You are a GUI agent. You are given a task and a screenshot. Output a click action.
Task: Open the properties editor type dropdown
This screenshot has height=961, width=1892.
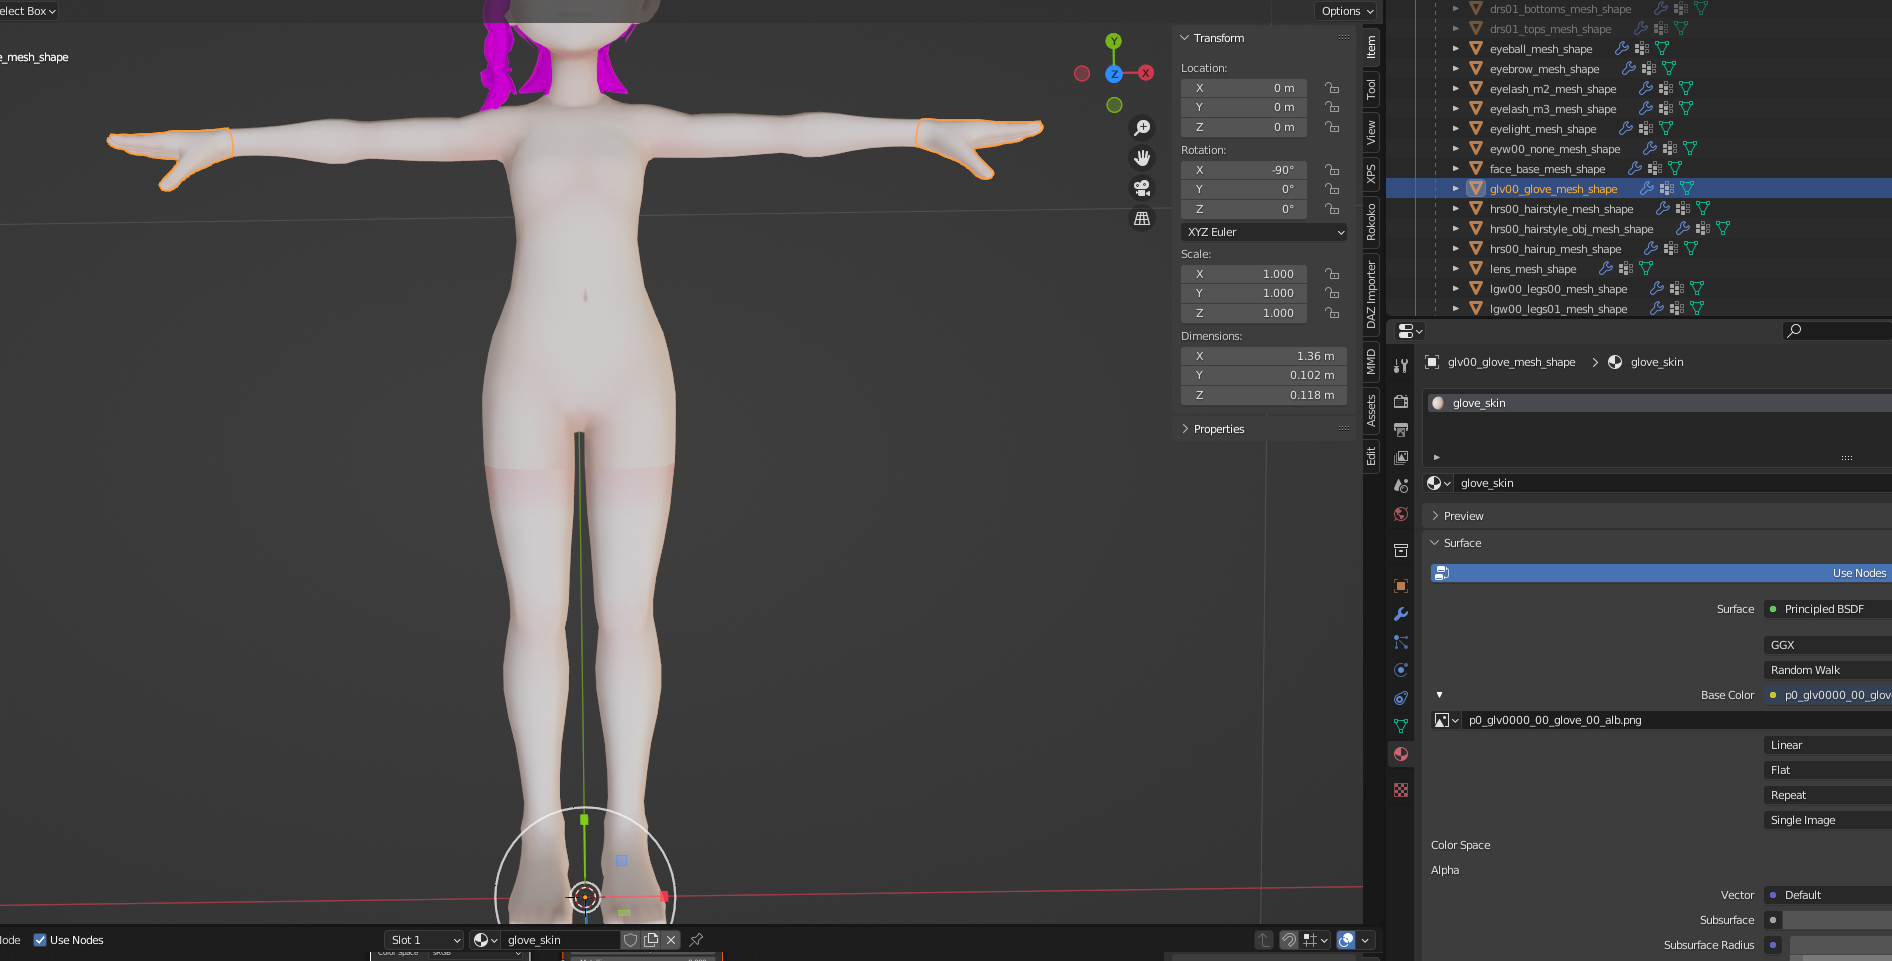click(1410, 331)
